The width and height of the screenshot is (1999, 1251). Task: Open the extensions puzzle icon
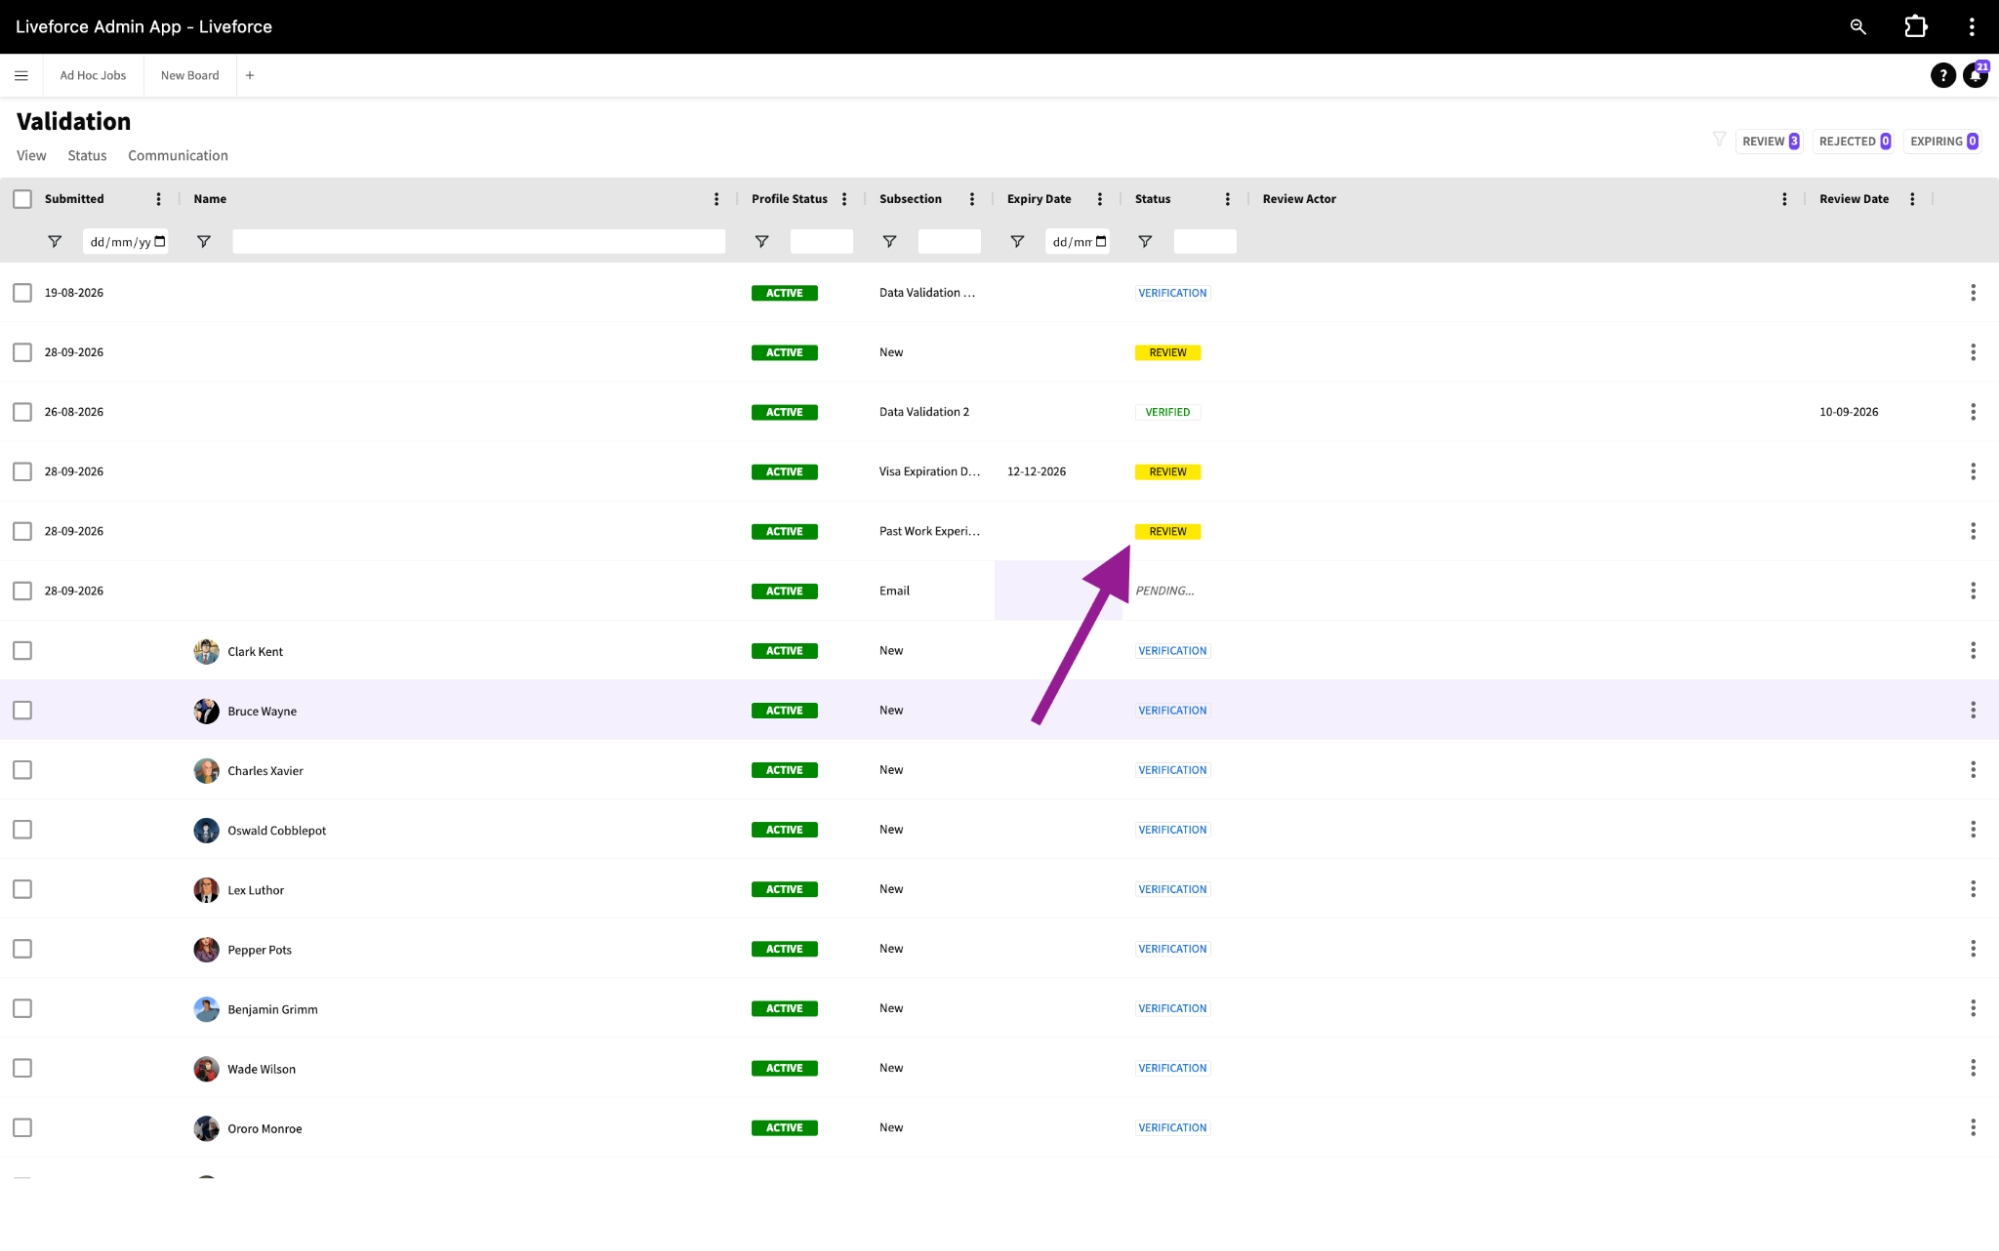pos(1915,27)
